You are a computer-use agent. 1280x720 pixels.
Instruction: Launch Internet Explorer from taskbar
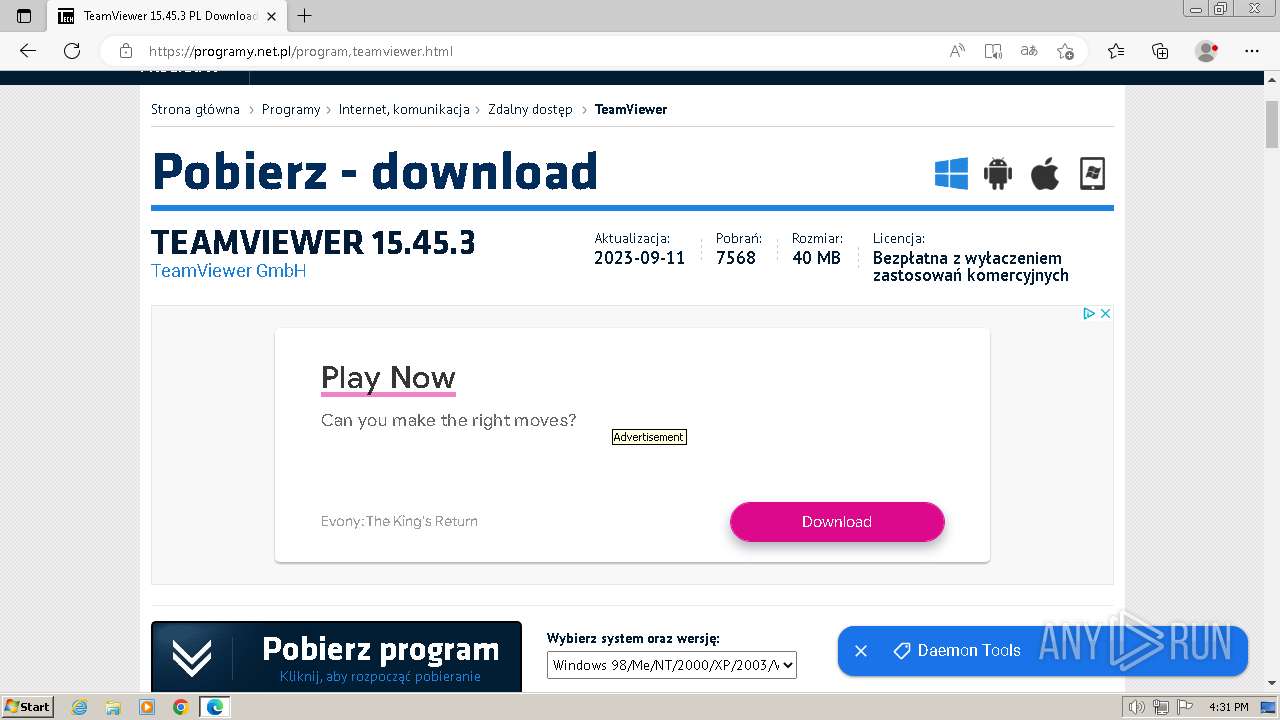79,707
